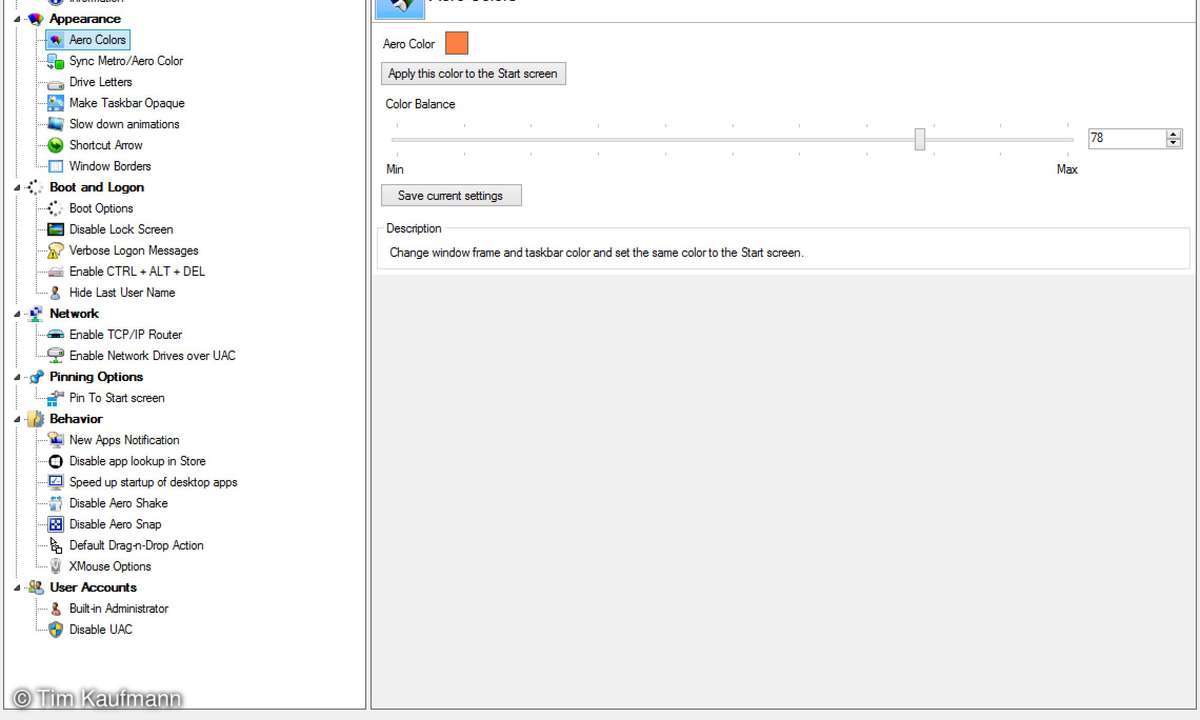Click the Sync Metro/Aero Color icon
The image size is (1200, 720).
(x=56, y=61)
